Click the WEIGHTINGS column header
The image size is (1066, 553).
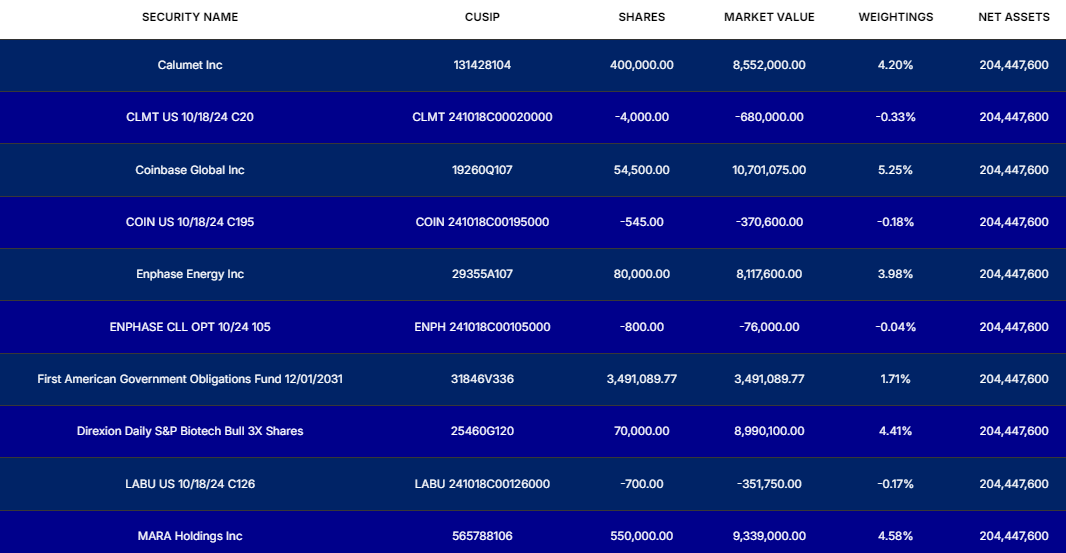point(895,17)
